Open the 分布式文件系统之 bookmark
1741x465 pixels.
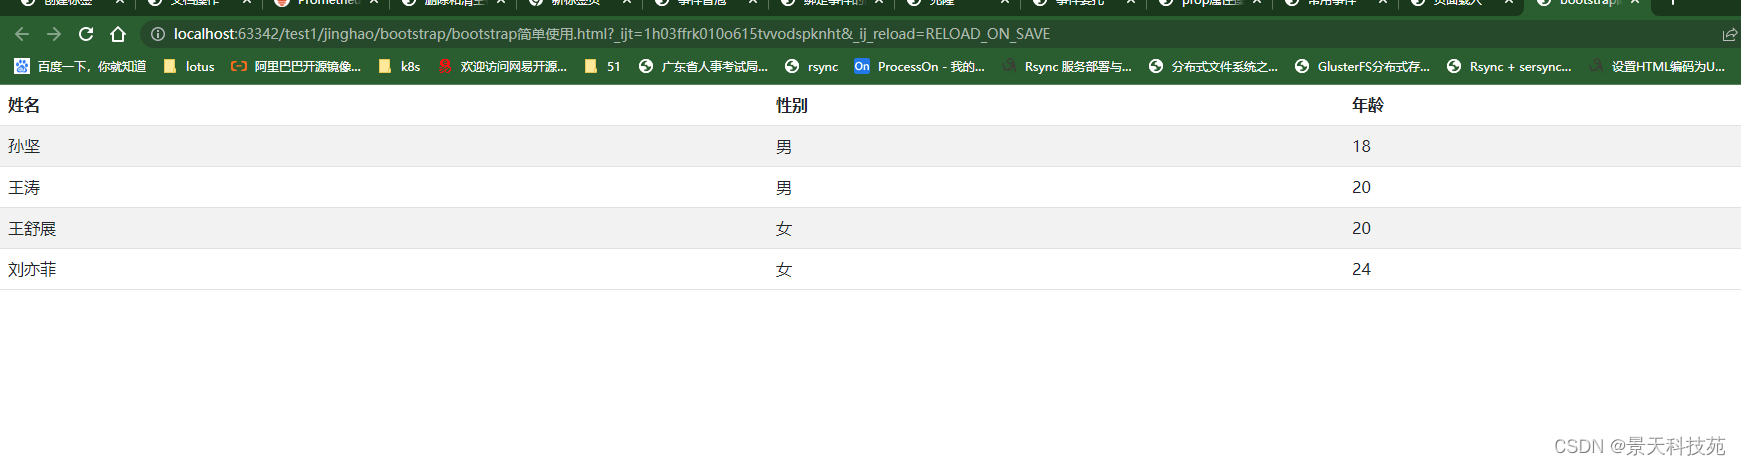(x=1213, y=66)
